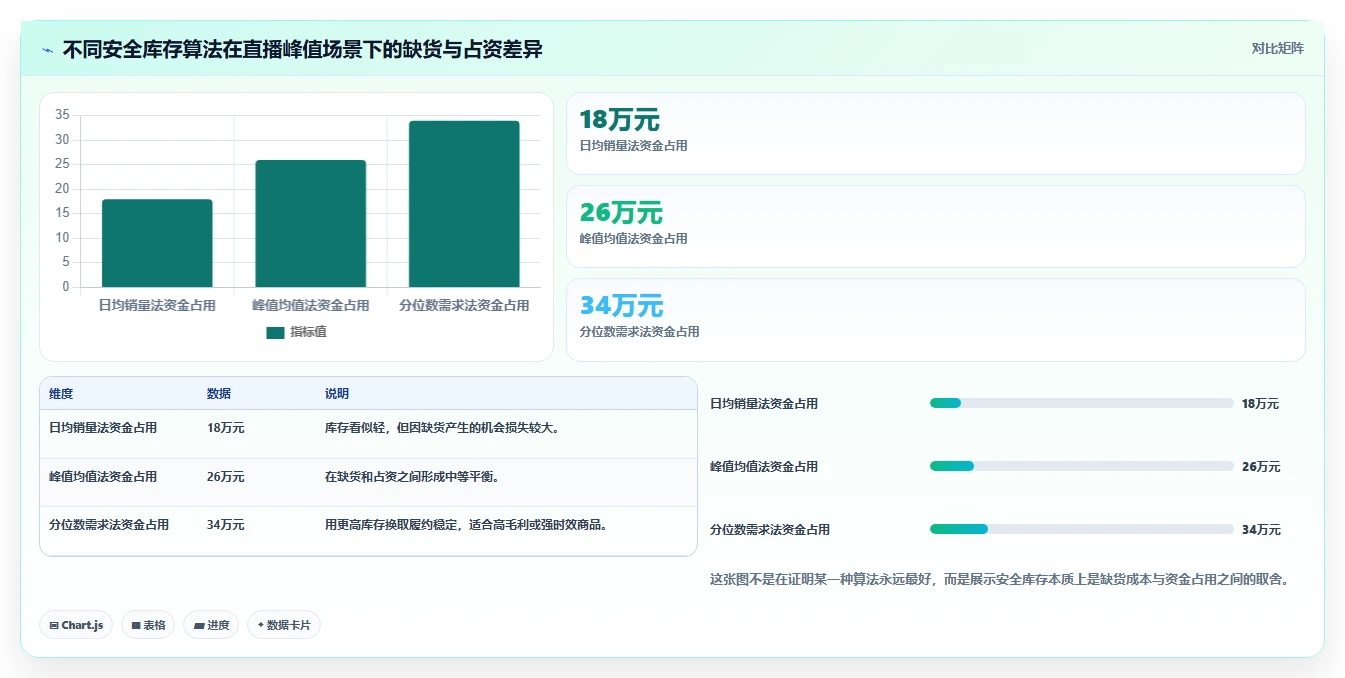The width and height of the screenshot is (1345, 678).
Task: Click the 峰值均值法资金占用 x-axis label
Action: point(310,305)
